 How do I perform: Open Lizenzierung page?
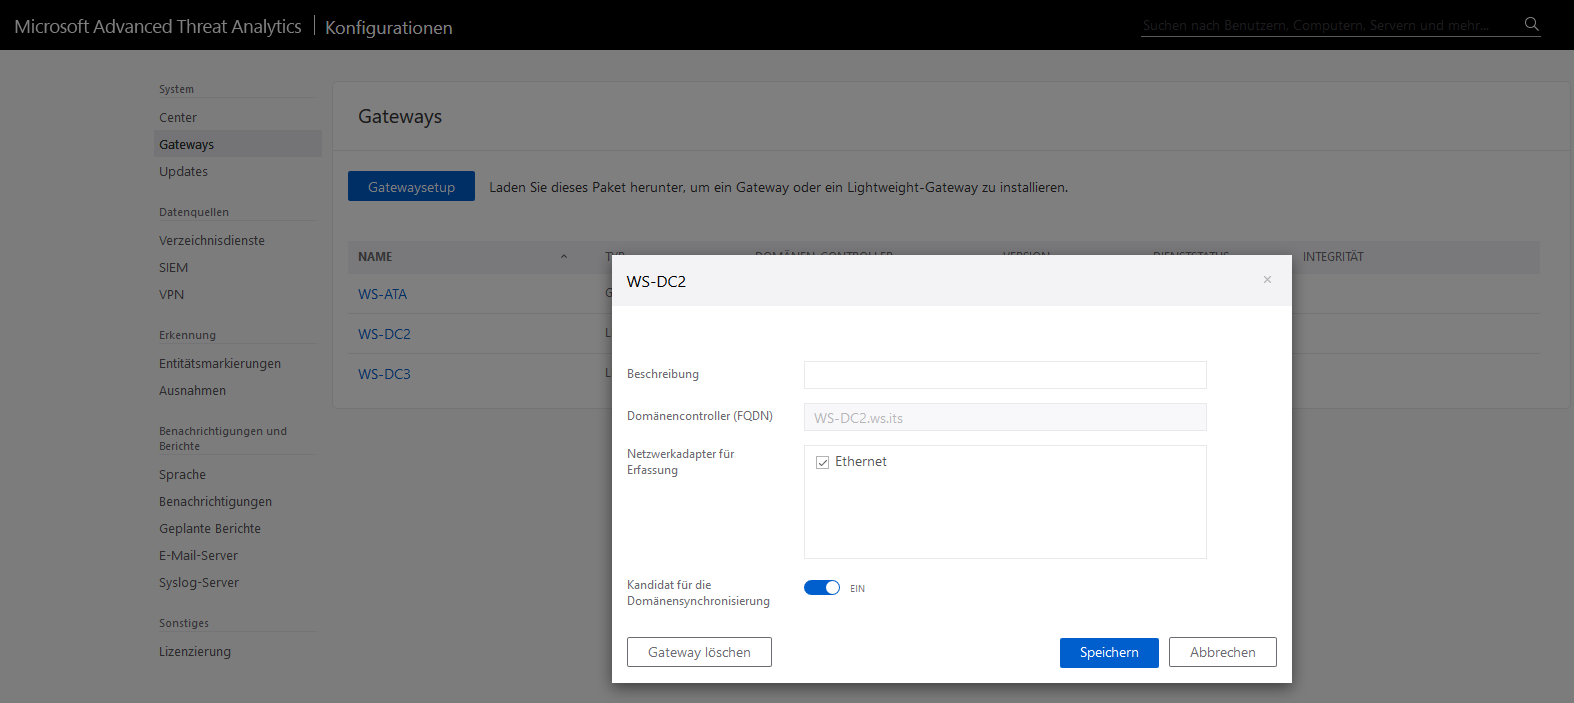pyautogui.click(x=195, y=651)
